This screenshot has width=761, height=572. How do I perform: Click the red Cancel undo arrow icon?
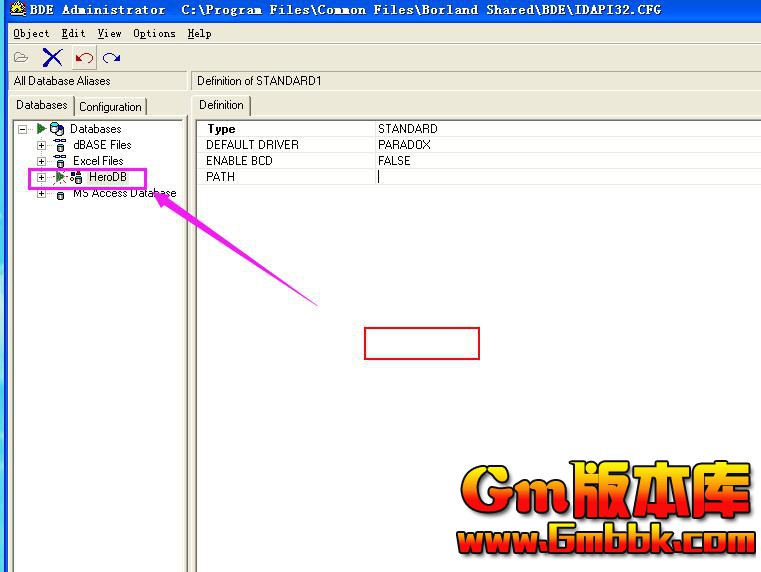click(x=84, y=58)
